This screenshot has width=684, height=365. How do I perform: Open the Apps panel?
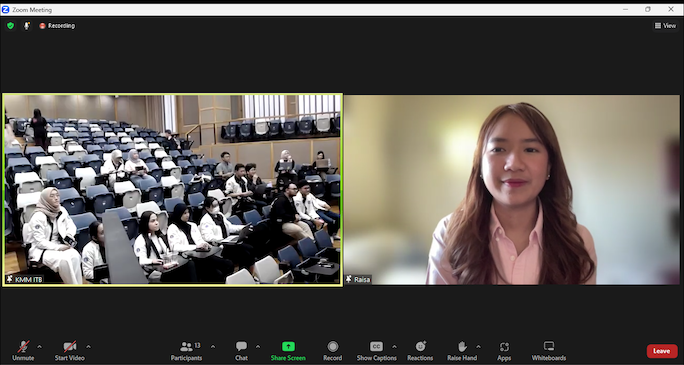(504, 351)
